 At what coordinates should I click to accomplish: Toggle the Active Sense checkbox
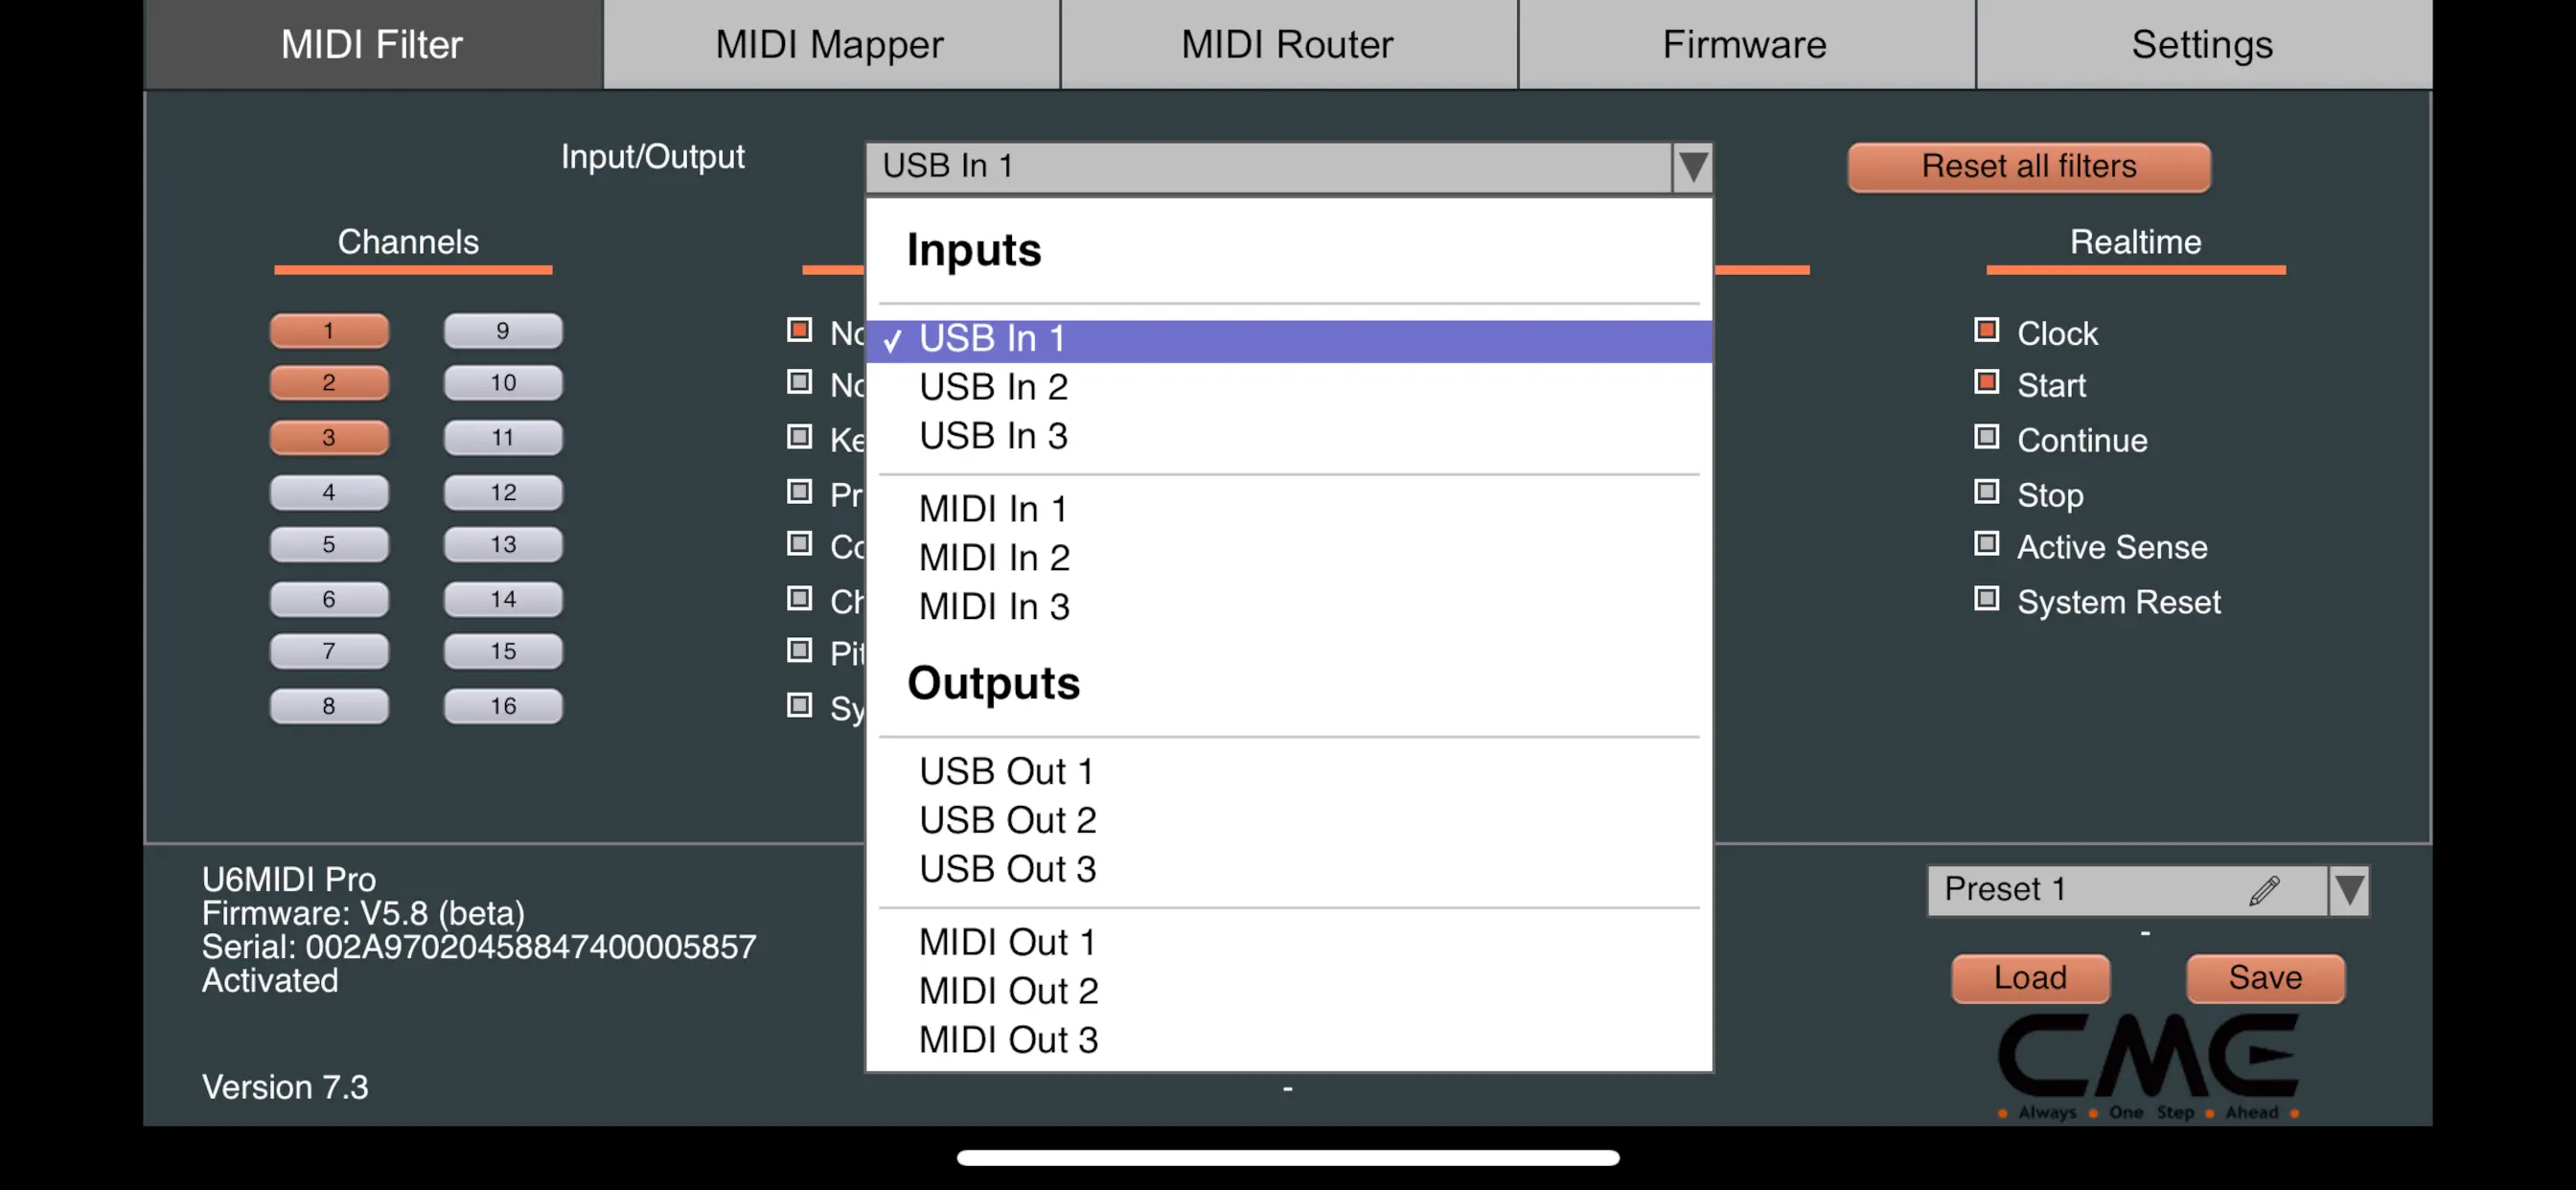coord(1985,544)
